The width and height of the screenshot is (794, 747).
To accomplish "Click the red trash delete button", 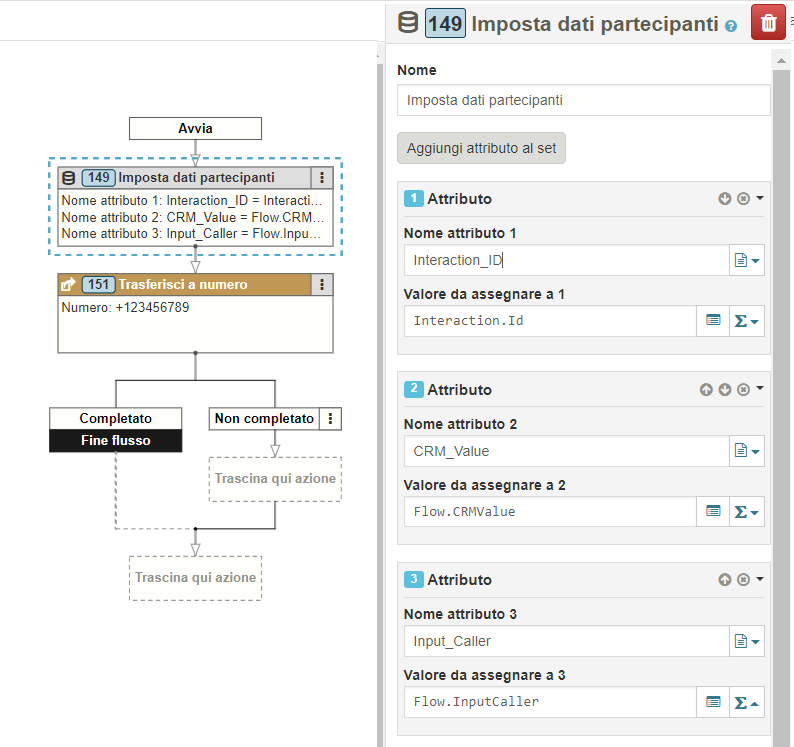I will click(768, 24).
